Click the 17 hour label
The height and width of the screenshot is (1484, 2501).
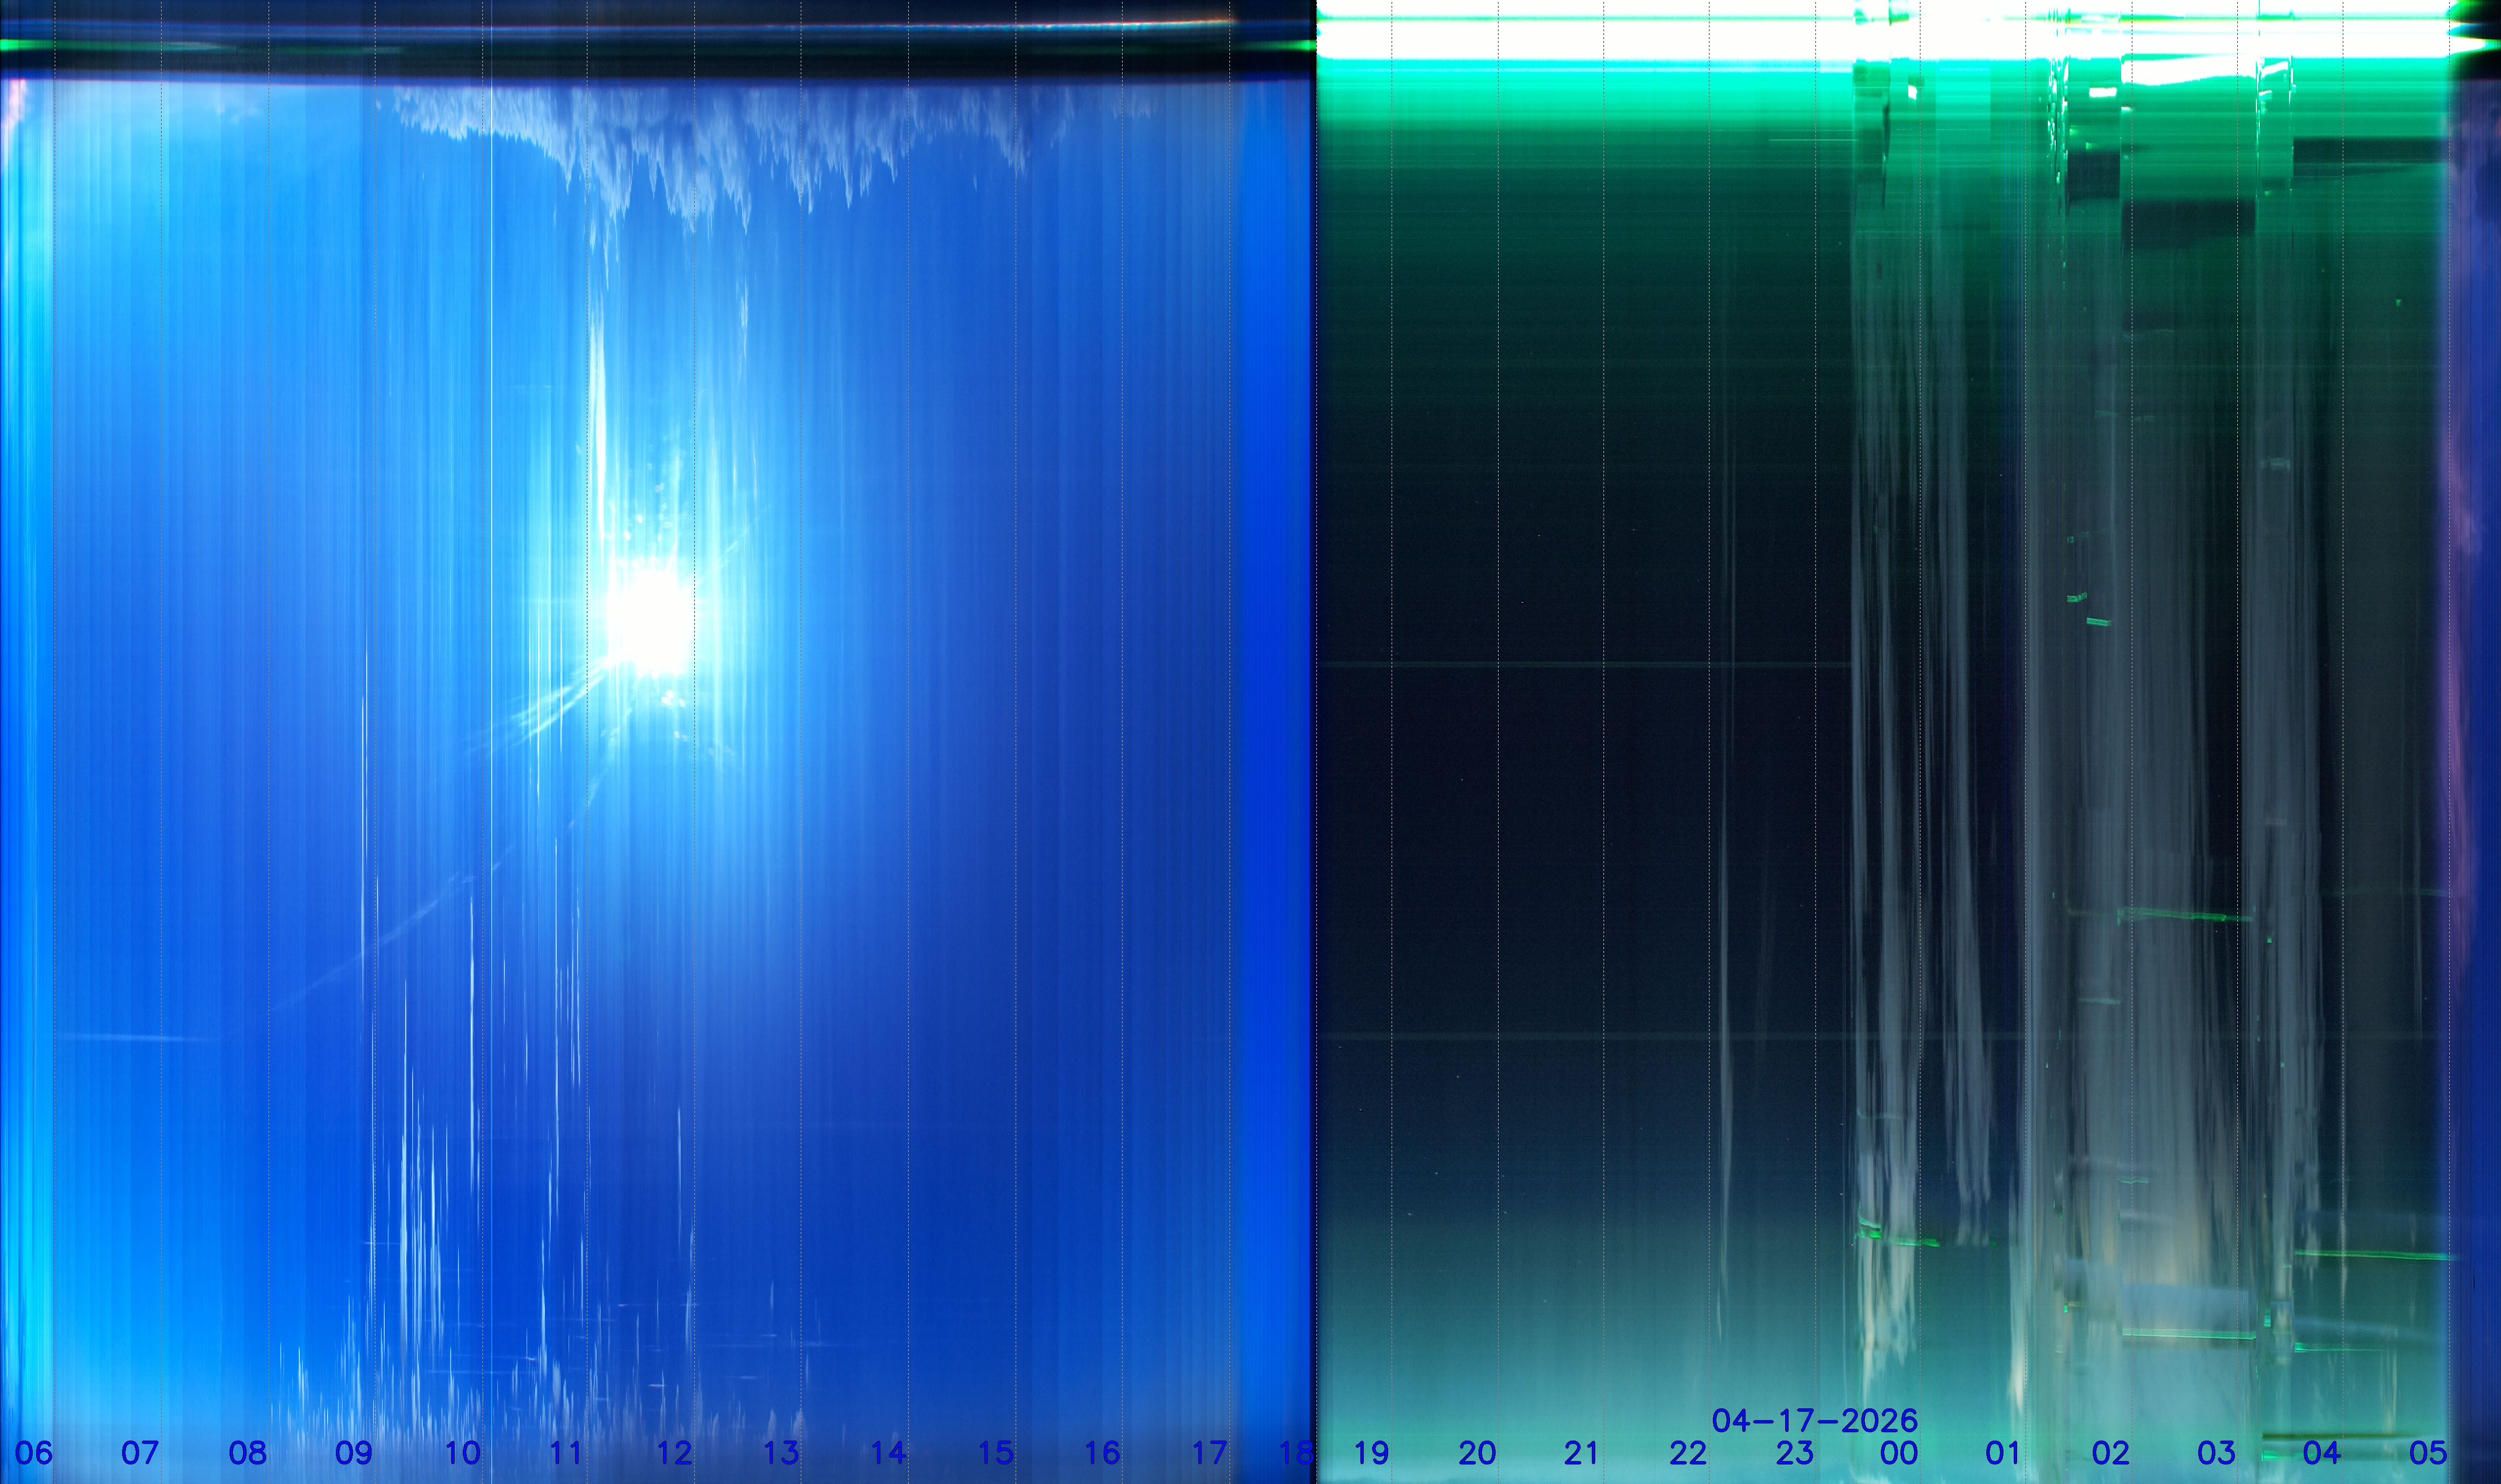coord(1209,1453)
